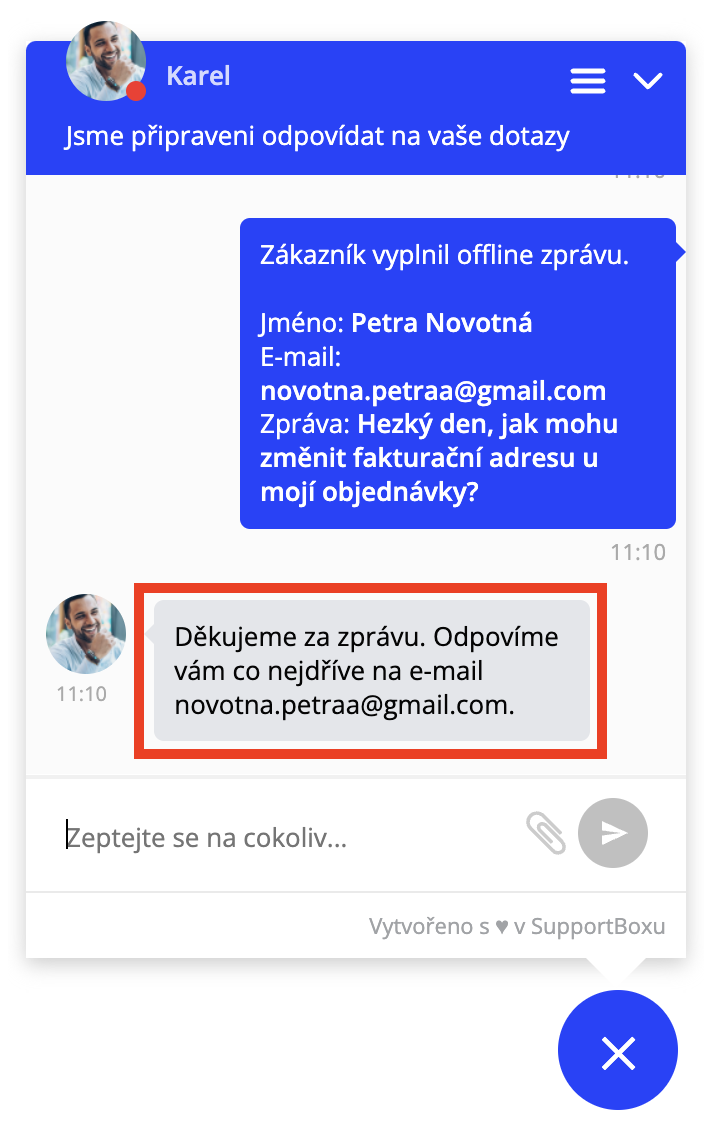Focus the 'Zeptejte se na cokoliv...' input field
The image size is (704, 1126).
pyautogui.click(x=287, y=837)
